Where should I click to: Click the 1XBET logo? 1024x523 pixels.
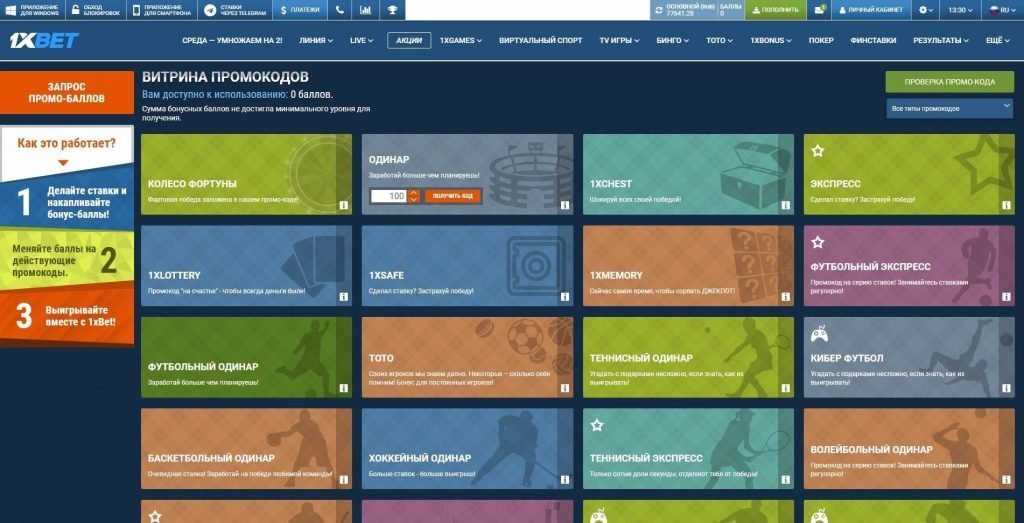(44, 40)
